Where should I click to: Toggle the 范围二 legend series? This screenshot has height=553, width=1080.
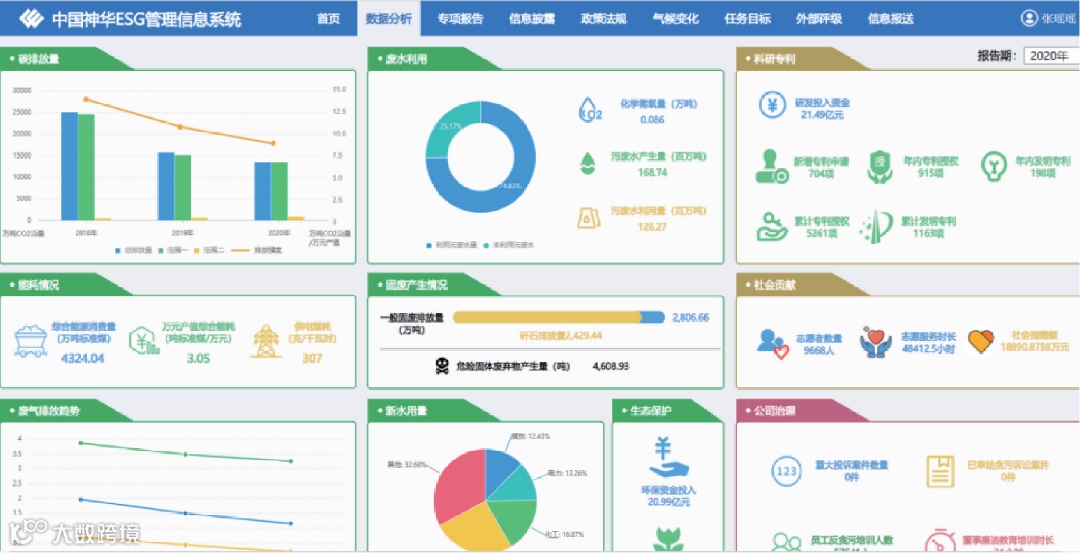[209, 249]
